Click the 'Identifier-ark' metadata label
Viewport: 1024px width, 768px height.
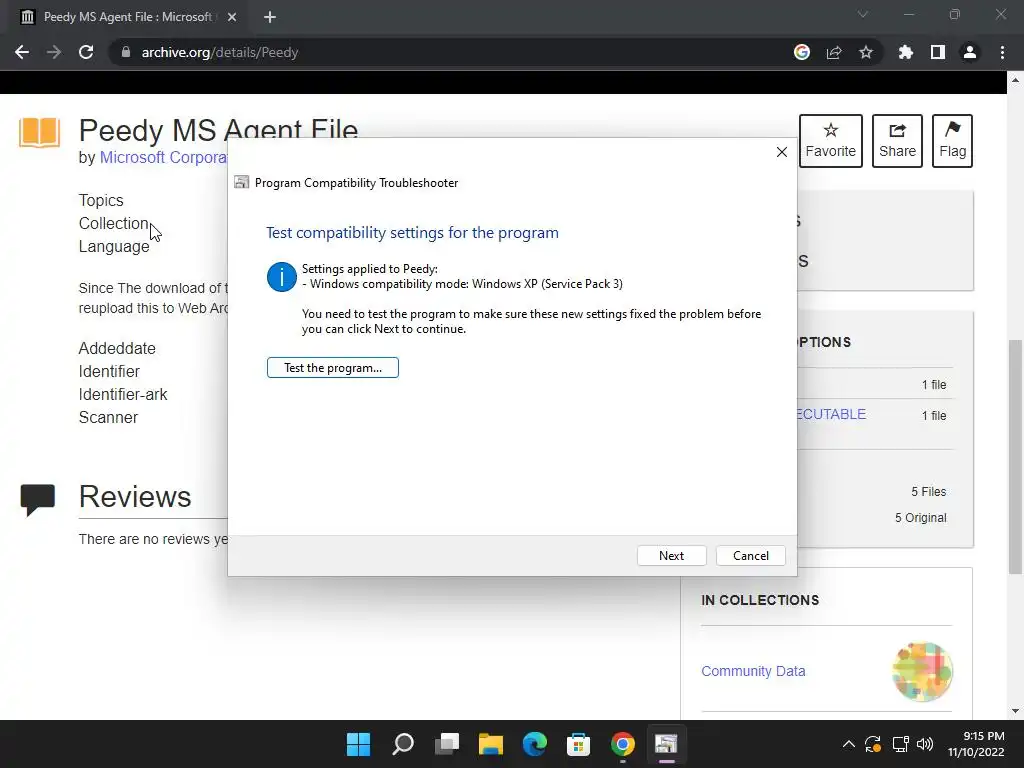coord(123,394)
